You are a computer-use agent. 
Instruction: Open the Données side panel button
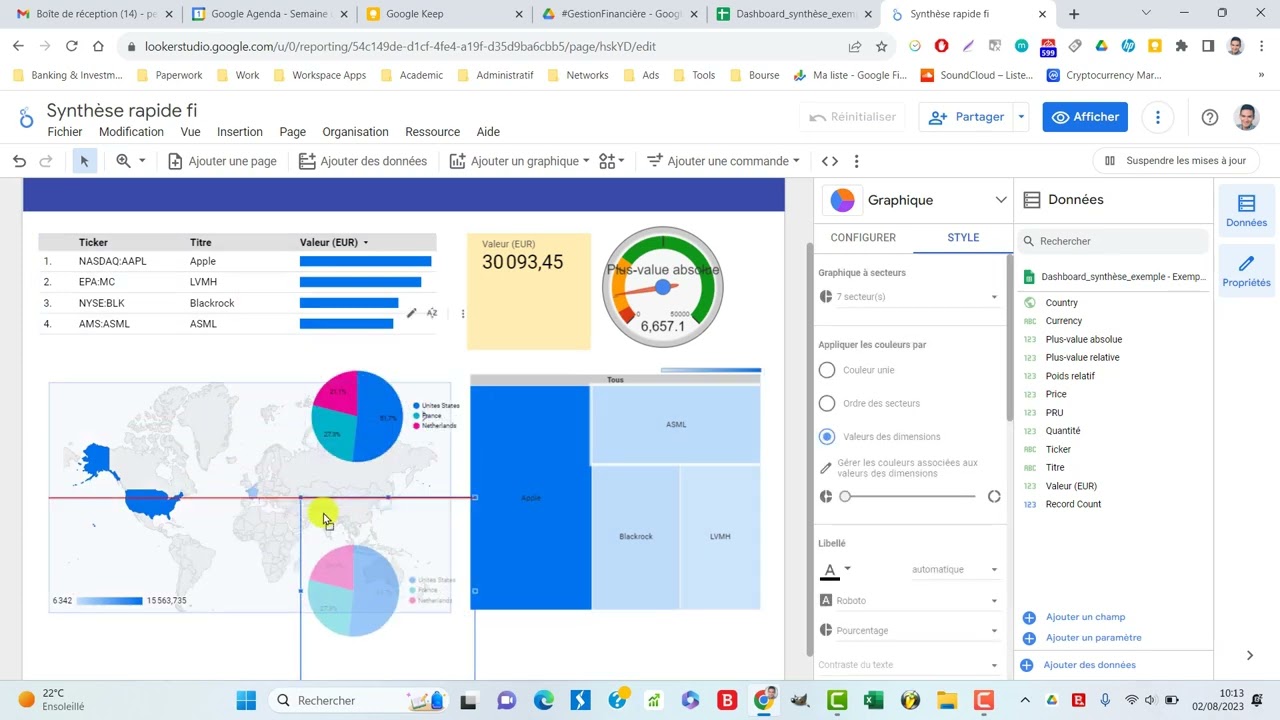pyautogui.click(x=1246, y=211)
